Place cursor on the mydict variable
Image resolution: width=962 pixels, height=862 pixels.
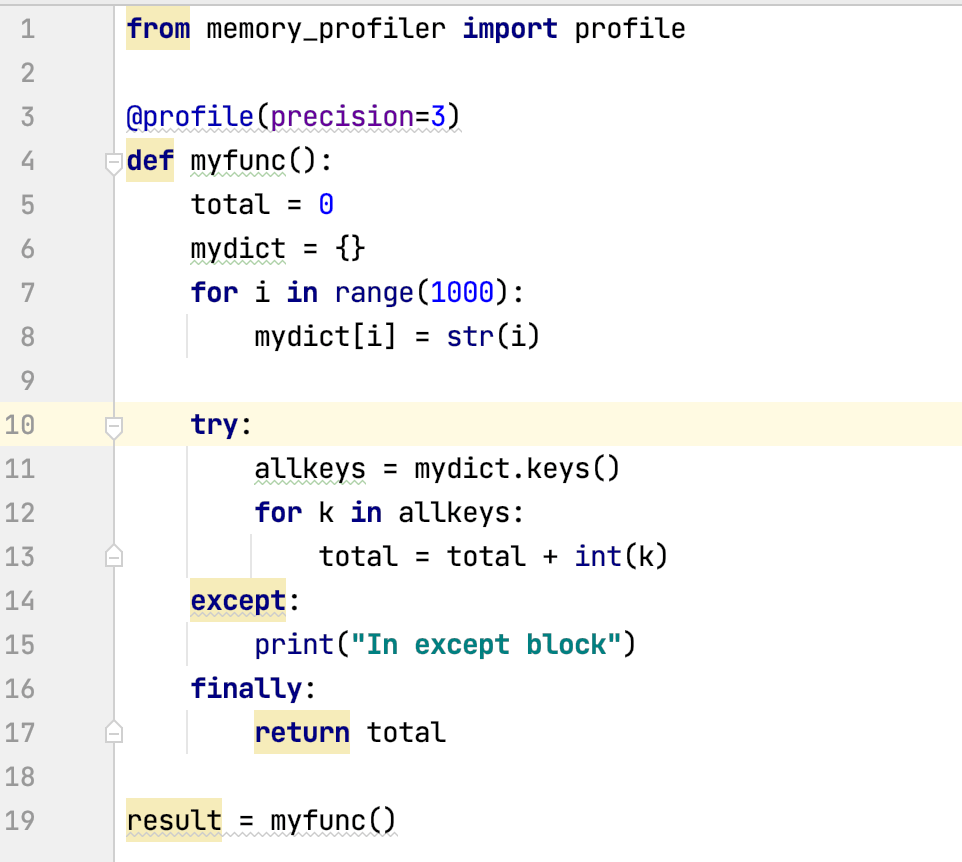tap(237, 249)
